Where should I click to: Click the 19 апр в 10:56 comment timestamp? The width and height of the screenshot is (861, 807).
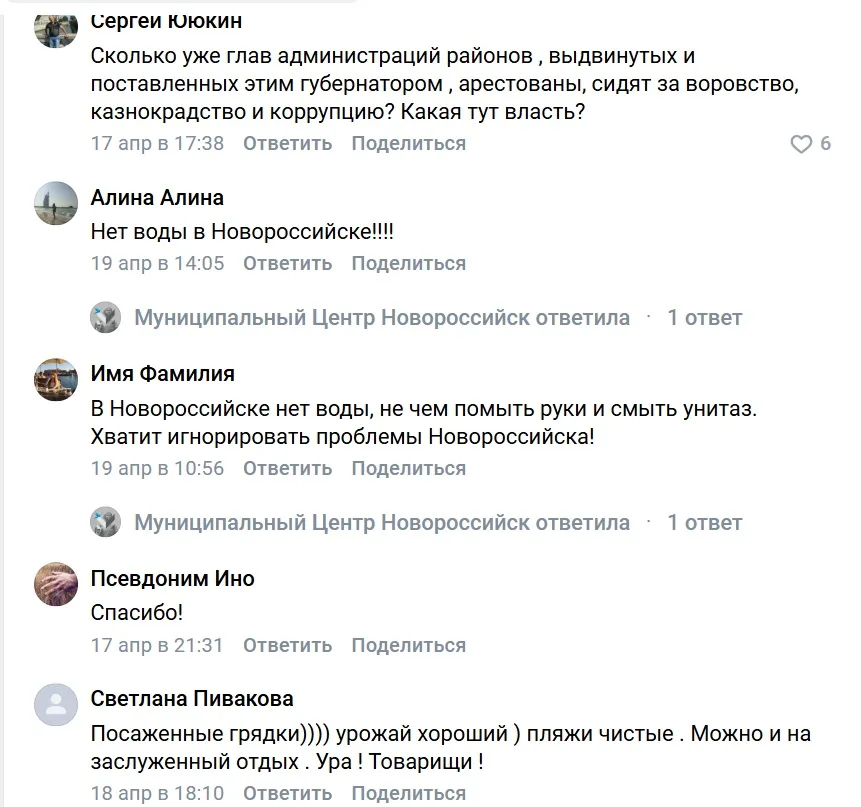point(157,468)
